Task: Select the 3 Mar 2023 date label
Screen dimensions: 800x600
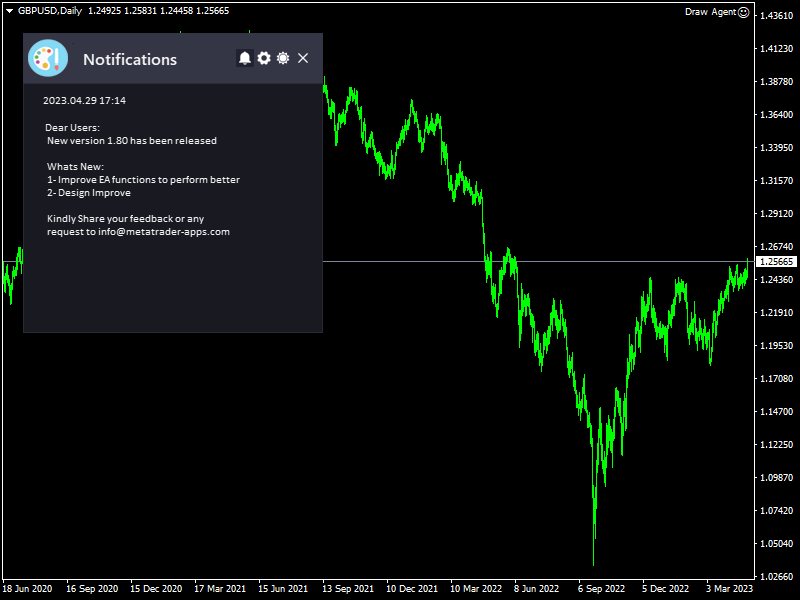Action: coord(730,589)
